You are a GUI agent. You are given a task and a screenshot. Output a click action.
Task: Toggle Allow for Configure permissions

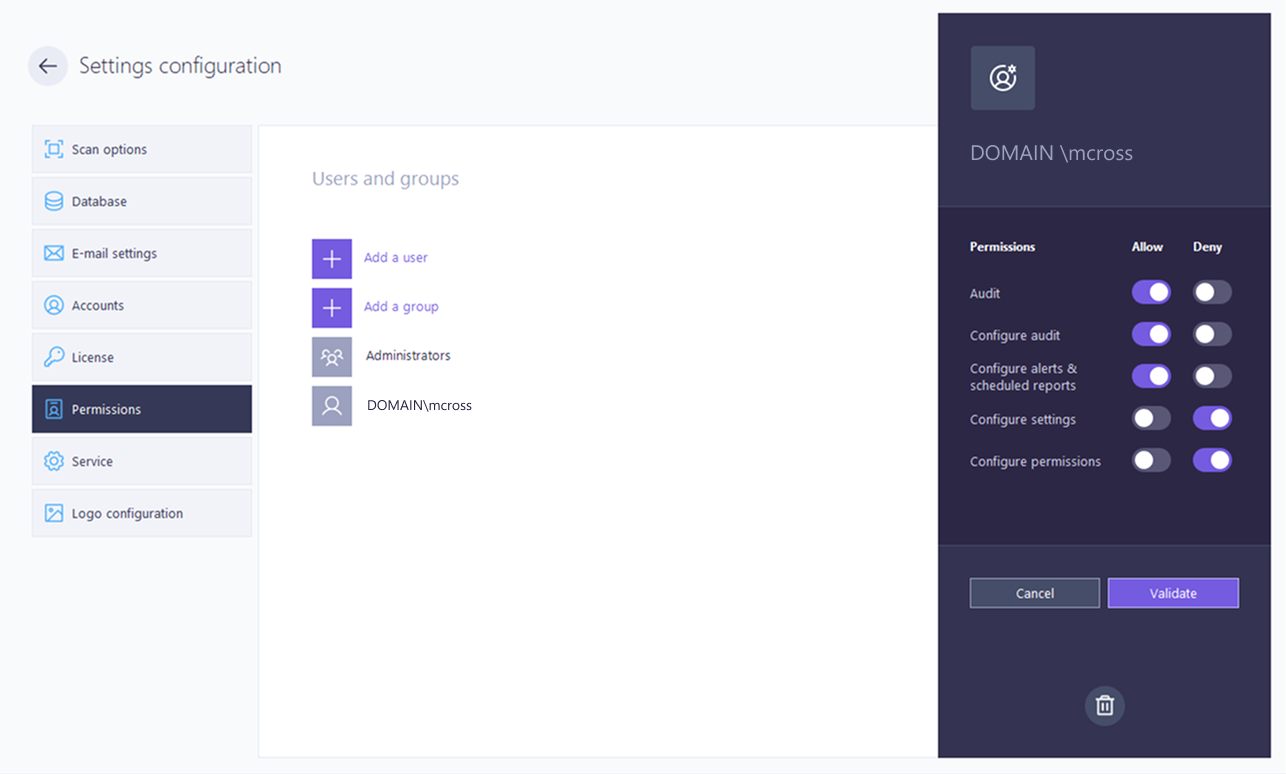(x=1151, y=460)
